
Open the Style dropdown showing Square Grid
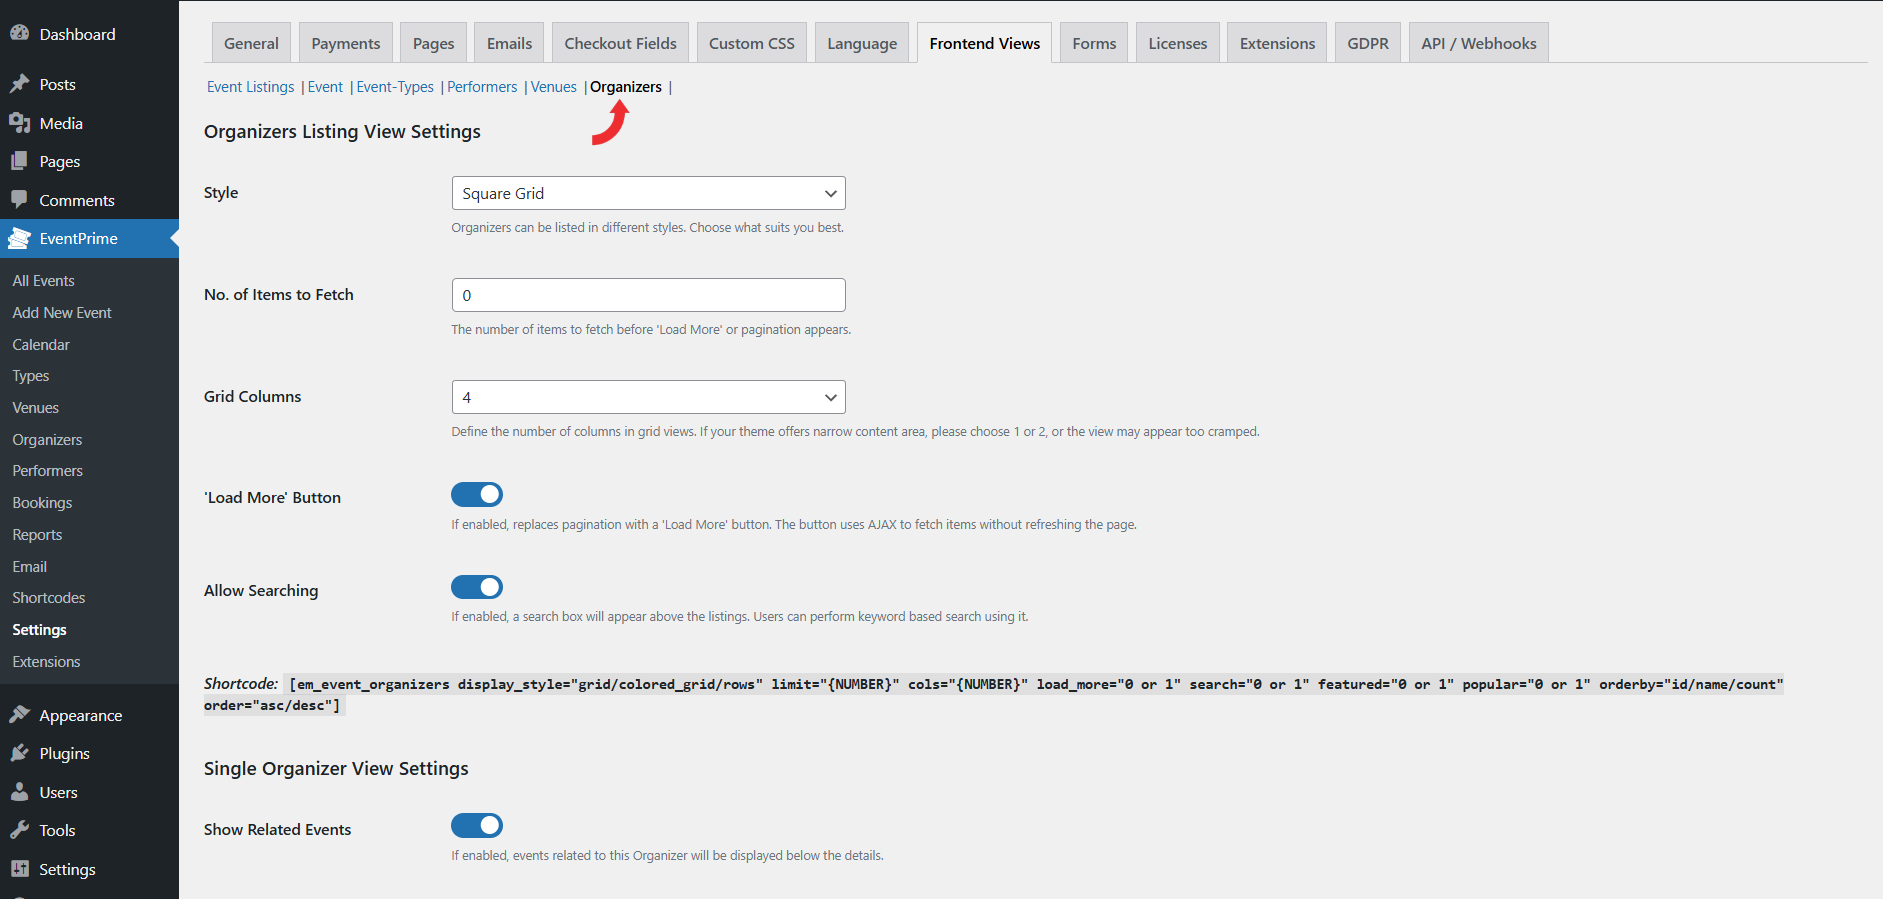click(648, 193)
